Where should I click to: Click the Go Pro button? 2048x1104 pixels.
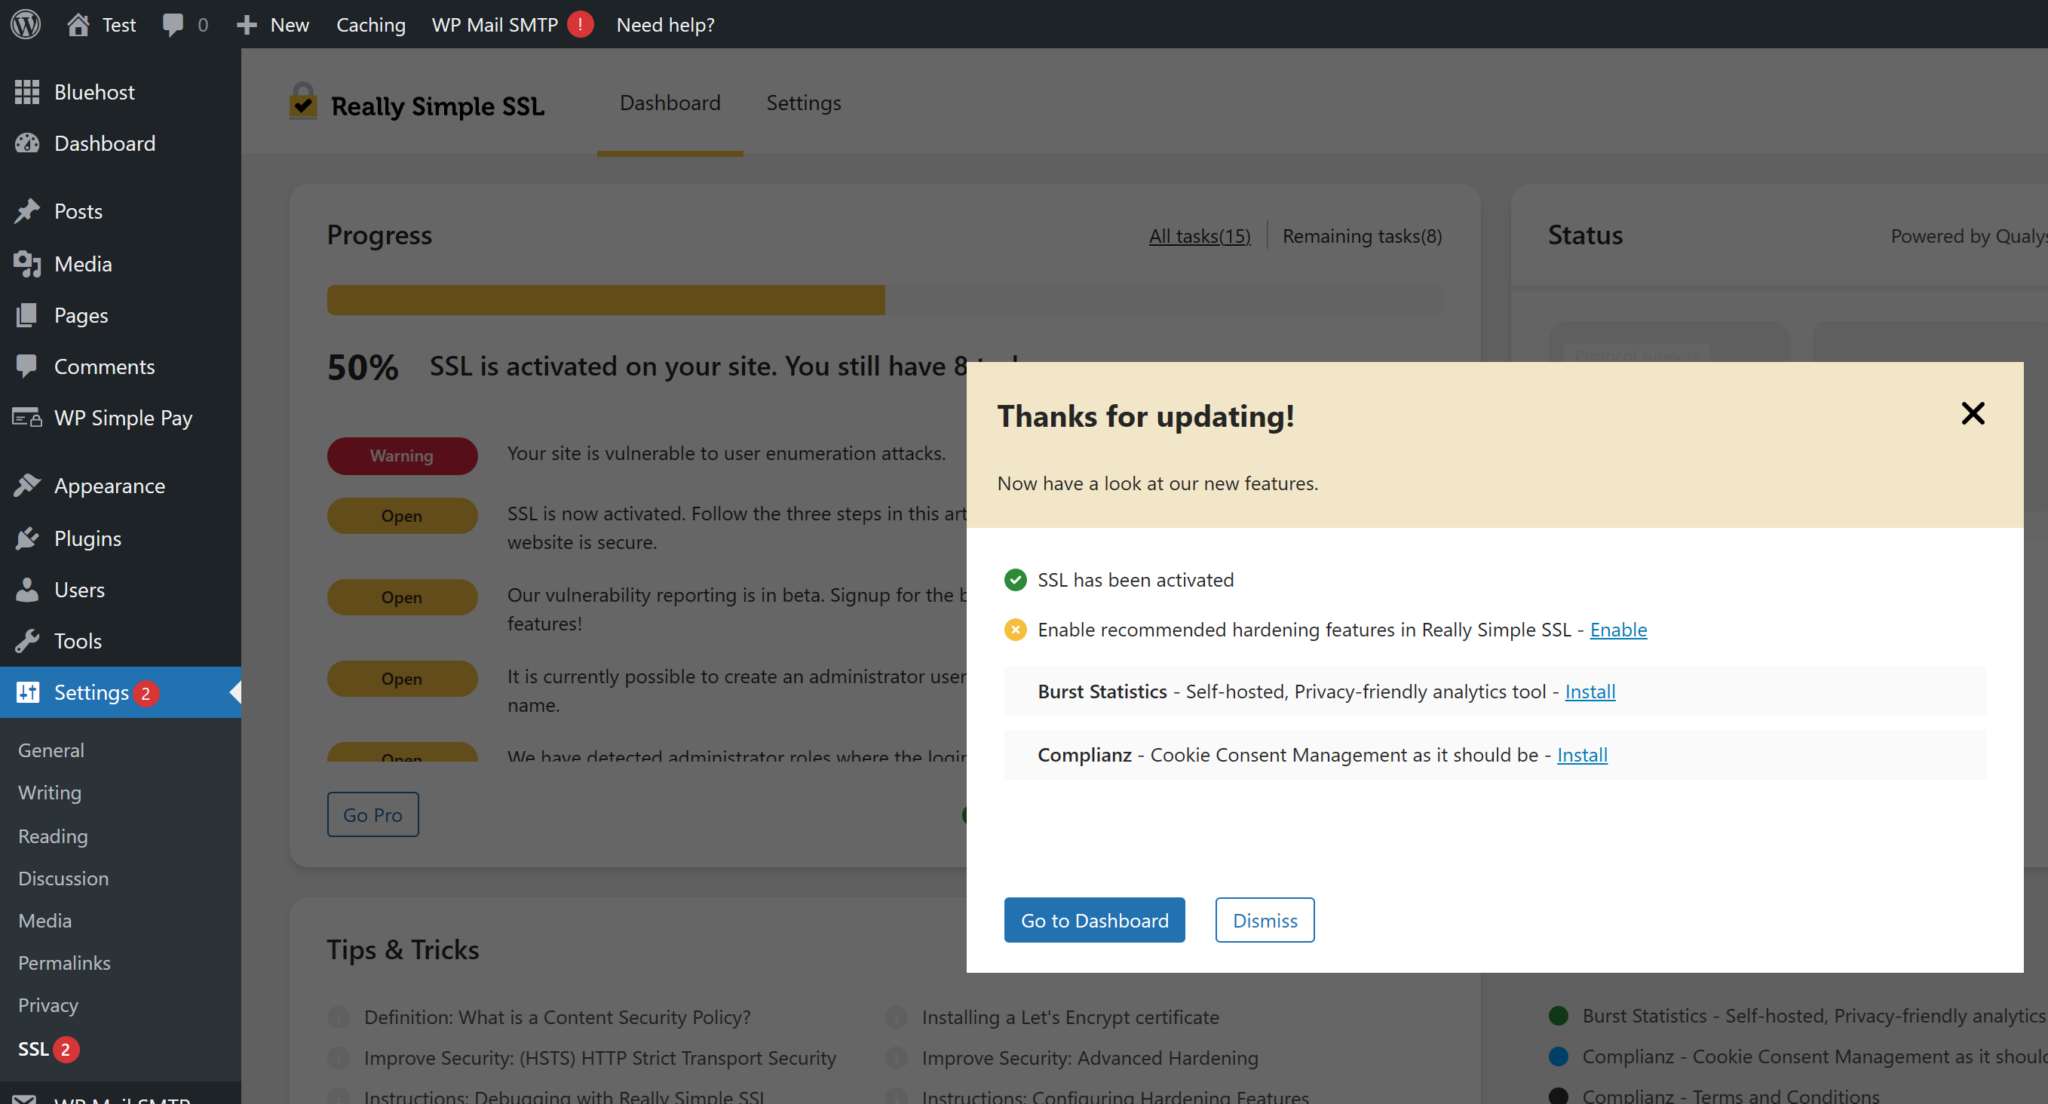pyautogui.click(x=373, y=815)
